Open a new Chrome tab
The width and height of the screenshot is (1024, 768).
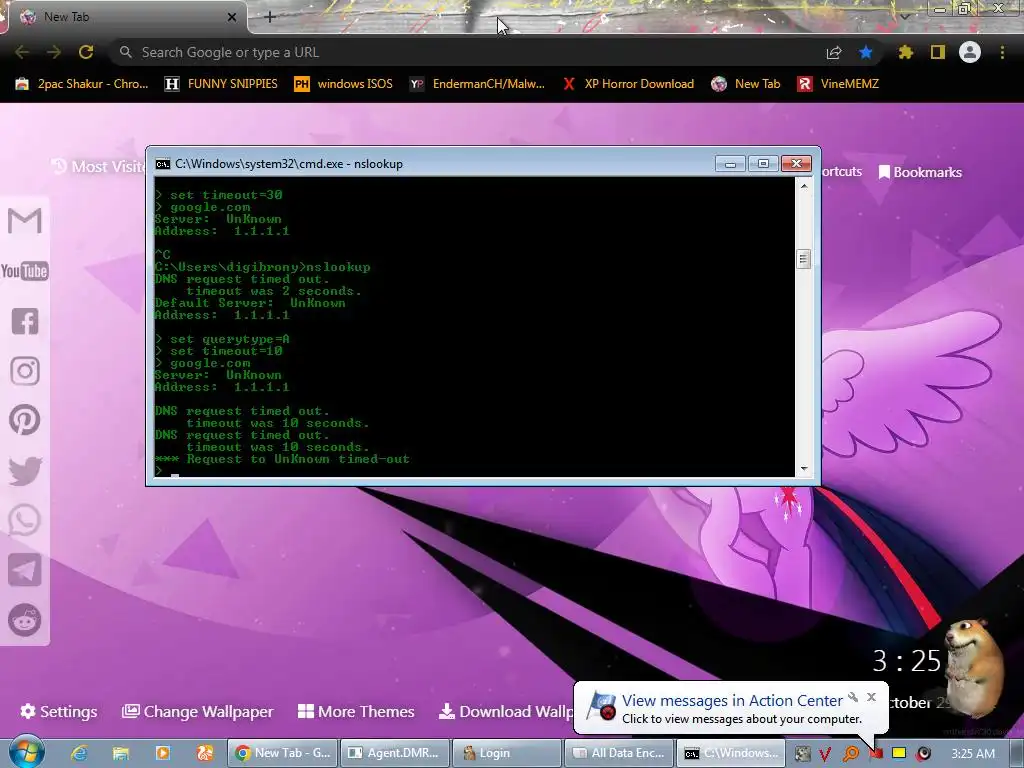point(270,17)
